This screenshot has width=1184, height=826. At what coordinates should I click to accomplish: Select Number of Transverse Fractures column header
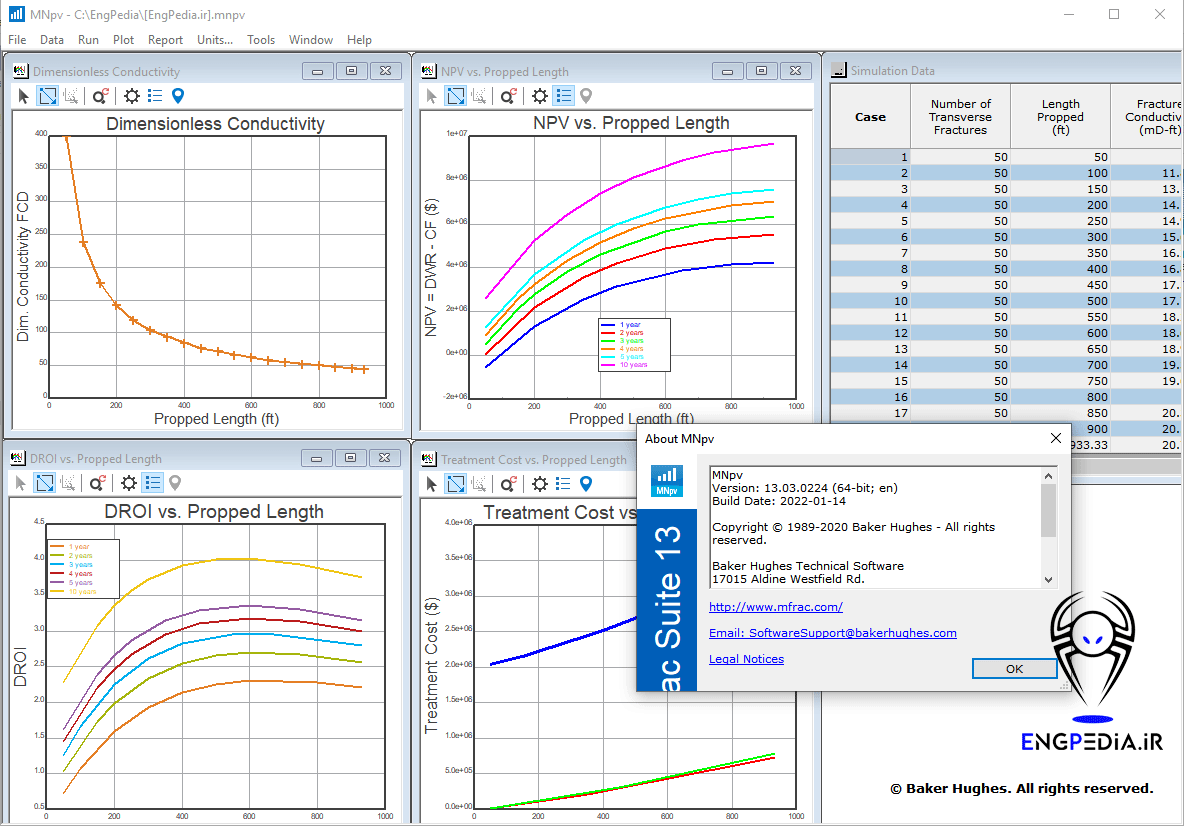point(960,116)
